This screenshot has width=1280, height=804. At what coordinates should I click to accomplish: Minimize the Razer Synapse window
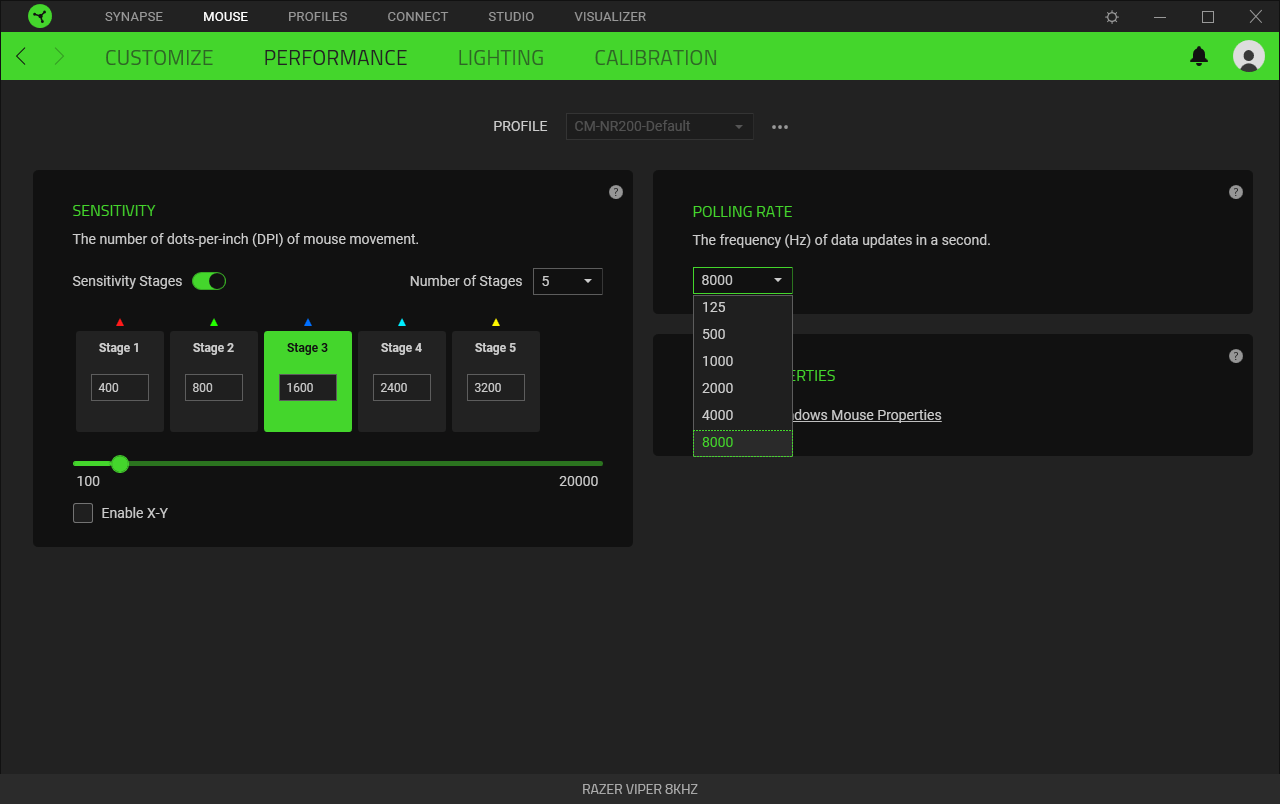pyautogui.click(x=1160, y=17)
